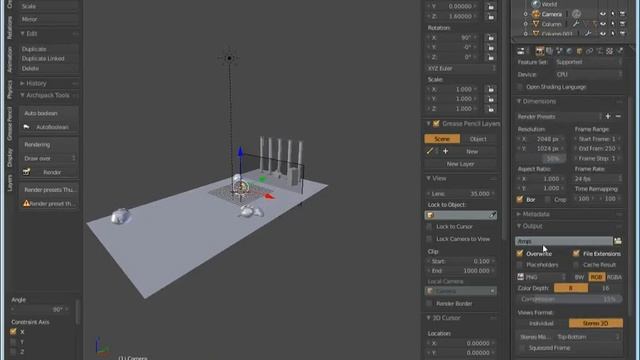
Task: Enable Lock to Cursor checkbox
Action: pyautogui.click(x=429, y=227)
